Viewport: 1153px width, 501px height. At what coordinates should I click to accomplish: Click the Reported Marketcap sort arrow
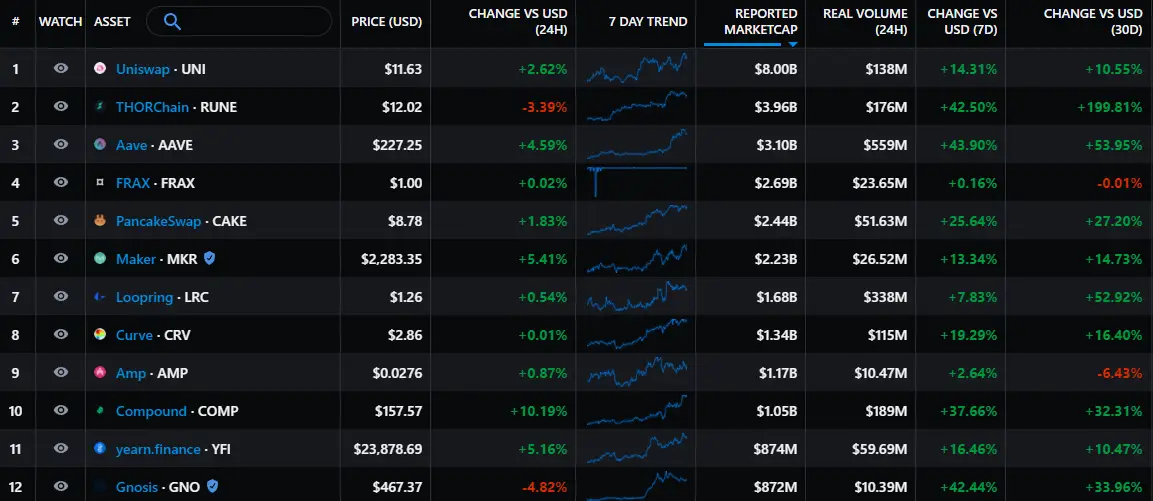[792, 43]
